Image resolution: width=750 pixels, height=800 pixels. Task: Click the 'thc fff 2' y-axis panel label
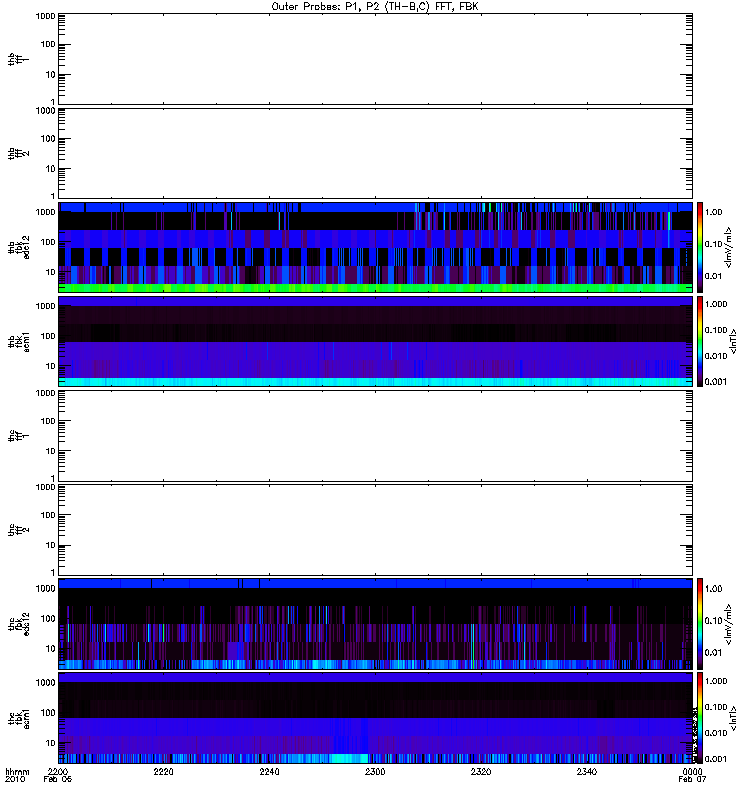click(18, 530)
